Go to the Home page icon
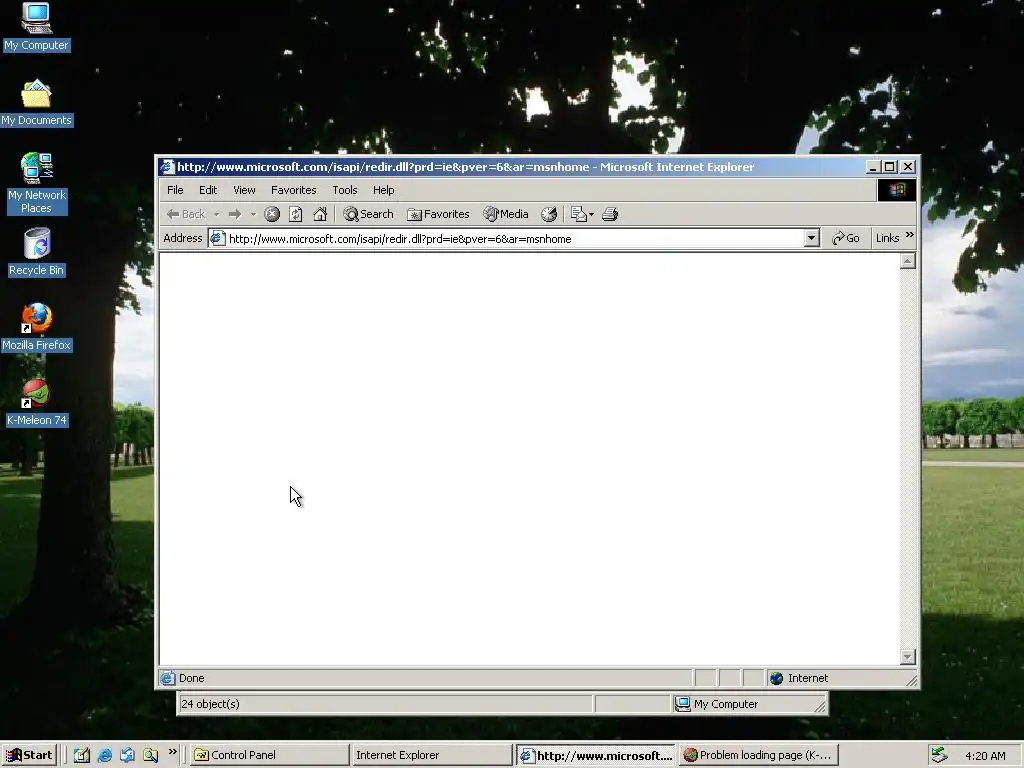Screen dimensions: 1024x768 pyautogui.click(x=320, y=214)
